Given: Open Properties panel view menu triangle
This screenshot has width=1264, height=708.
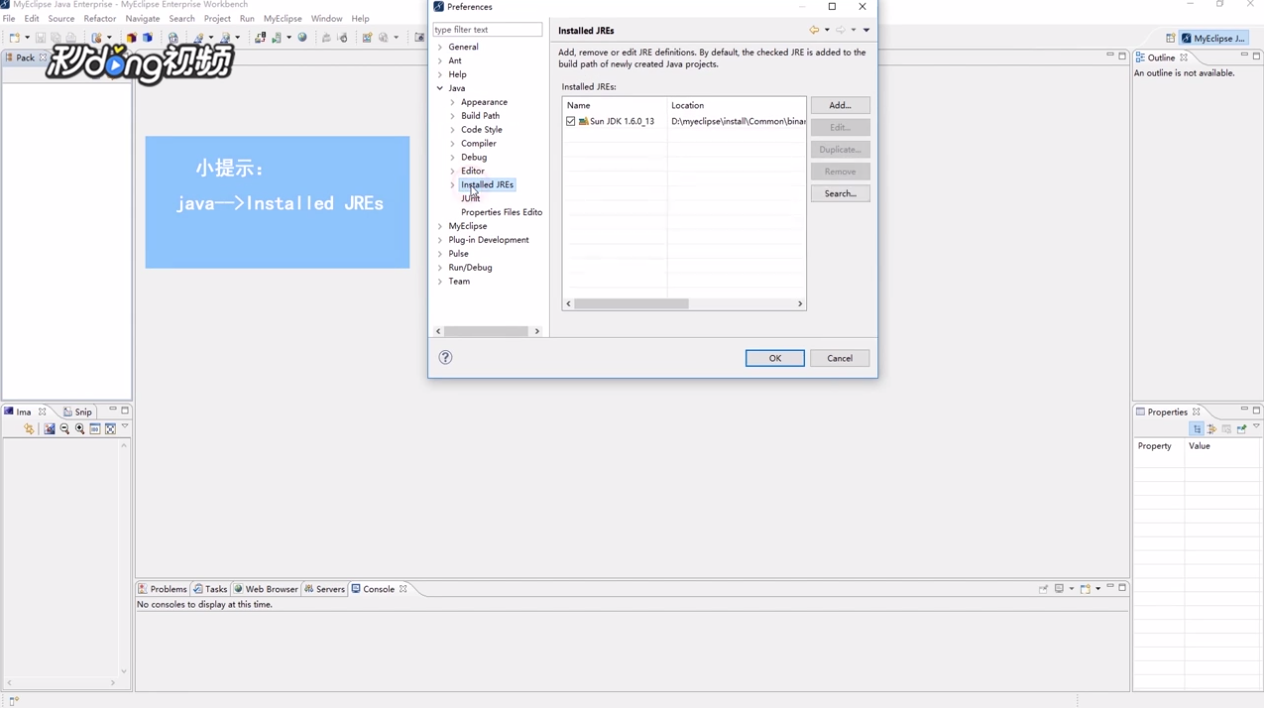Looking at the screenshot, I should click(x=1257, y=427).
